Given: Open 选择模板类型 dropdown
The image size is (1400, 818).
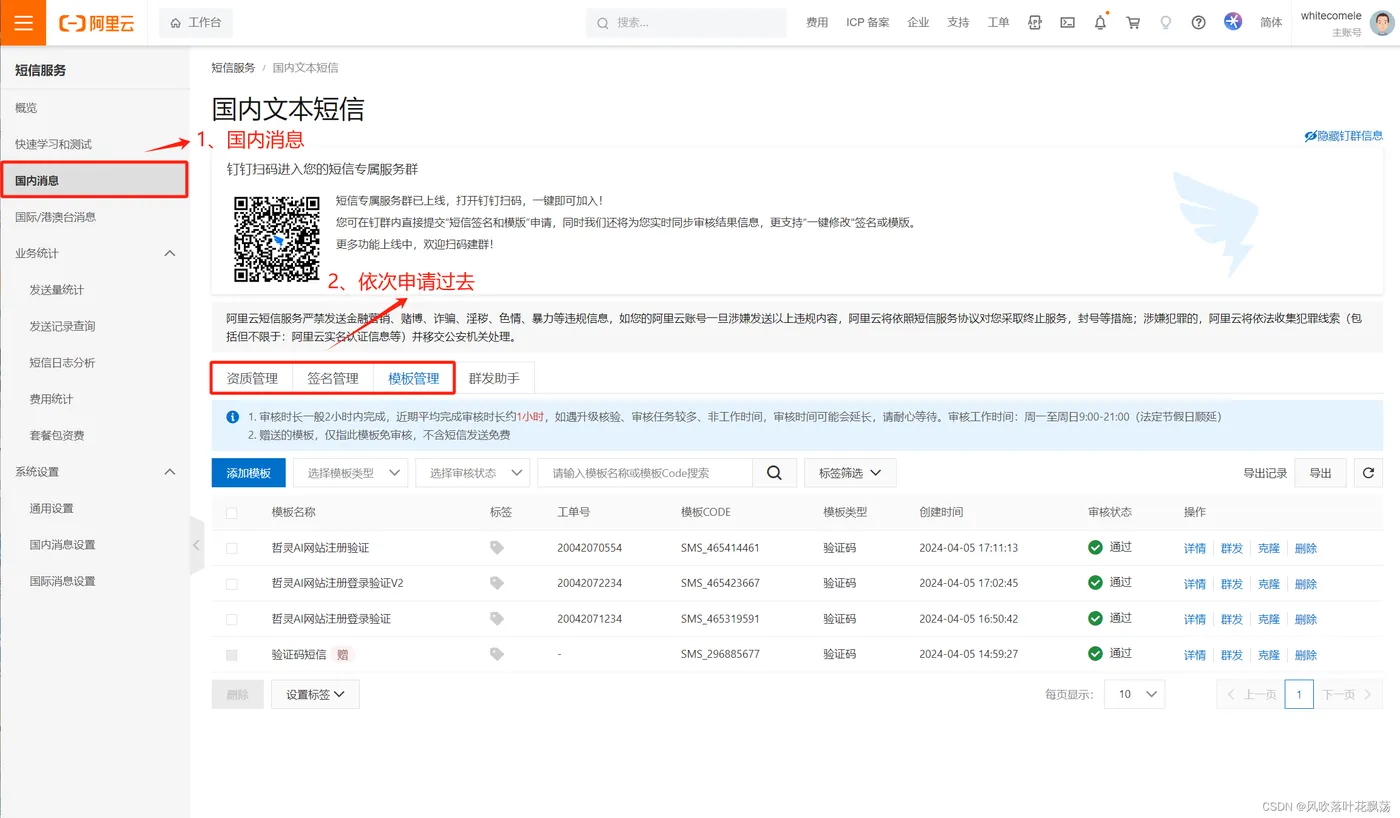Looking at the screenshot, I should click(x=350, y=473).
